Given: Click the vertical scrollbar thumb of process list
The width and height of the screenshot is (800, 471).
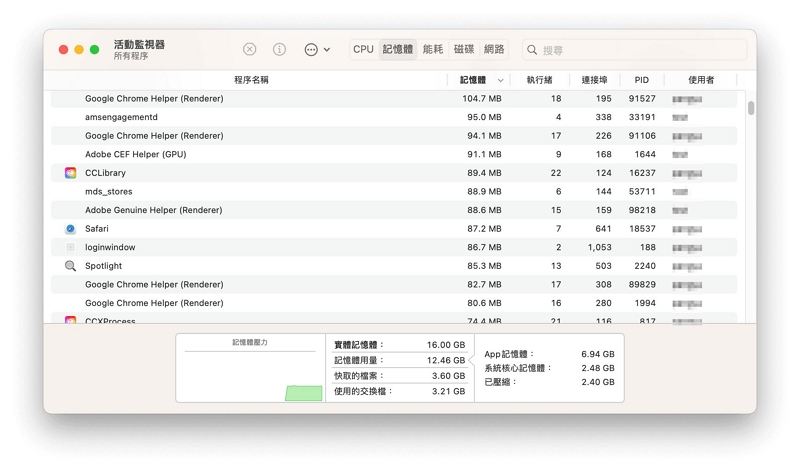Looking at the screenshot, I should (x=751, y=108).
